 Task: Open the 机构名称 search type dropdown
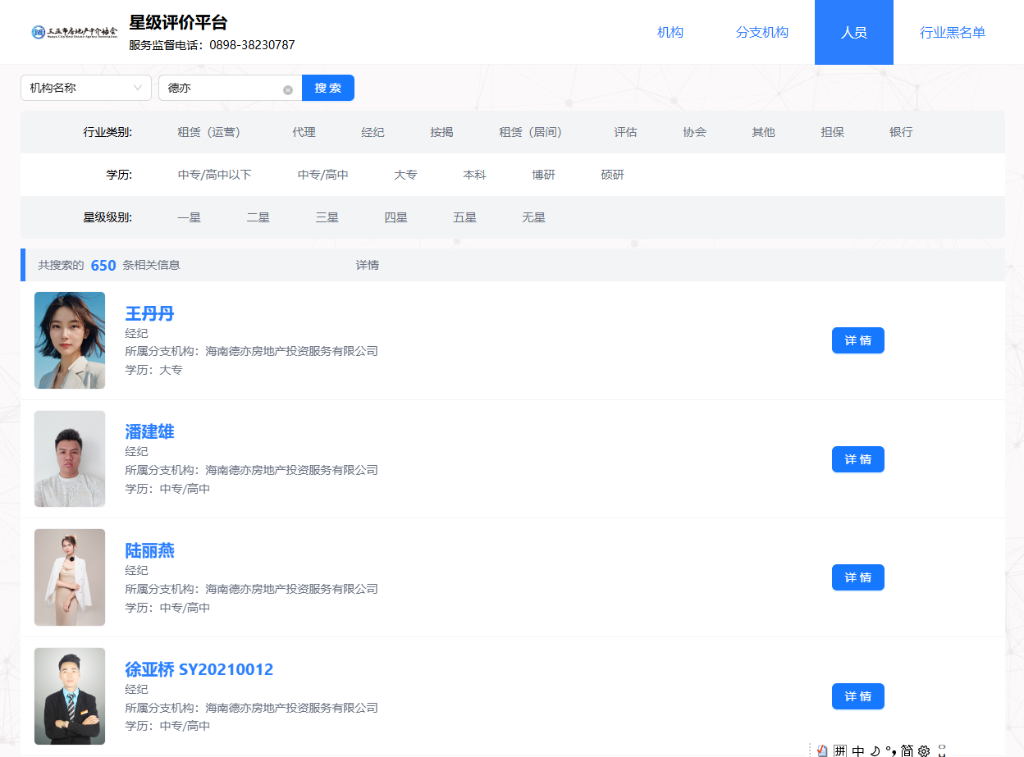point(86,88)
